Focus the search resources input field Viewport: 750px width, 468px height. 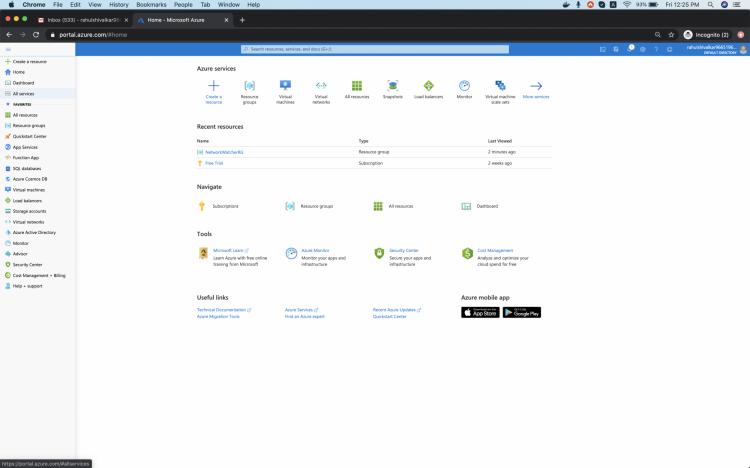click(375, 49)
